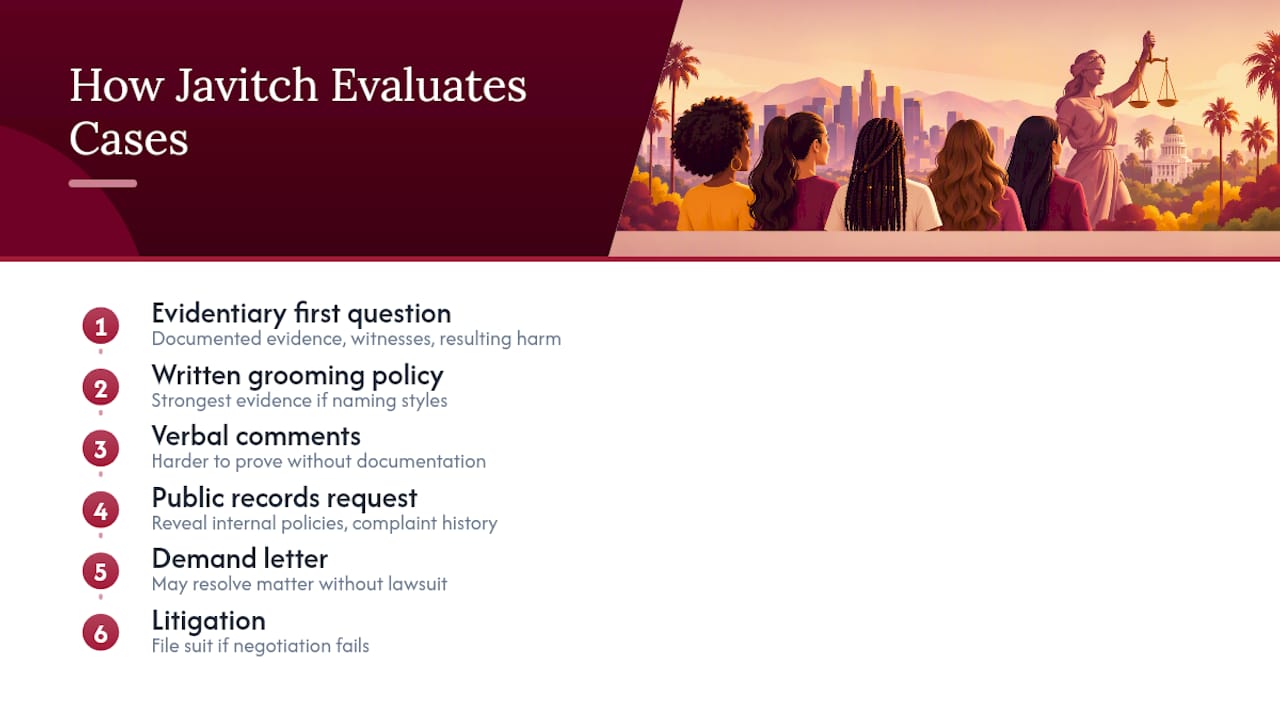Image resolution: width=1280 pixels, height=720 pixels.
Task: Click 'Strongest evidence if naming styles' subtitle
Action: 299,401
